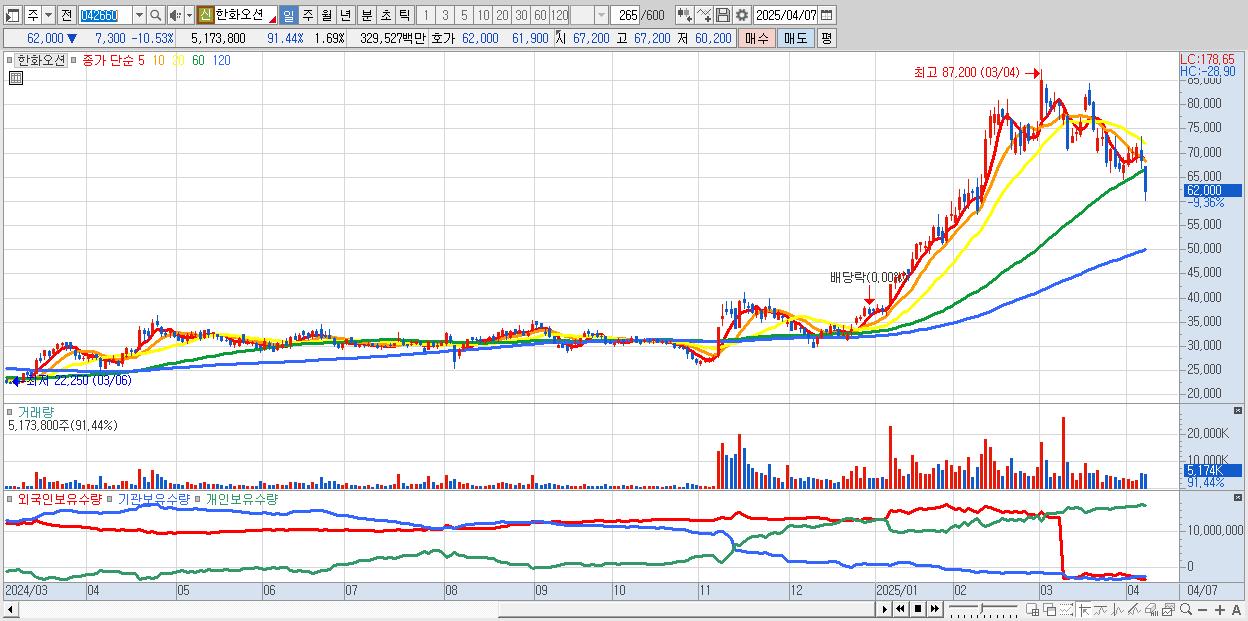This screenshot has width=1248, height=621.
Task: Click the stacked chart windows icon at bottom
Action: point(1168,609)
